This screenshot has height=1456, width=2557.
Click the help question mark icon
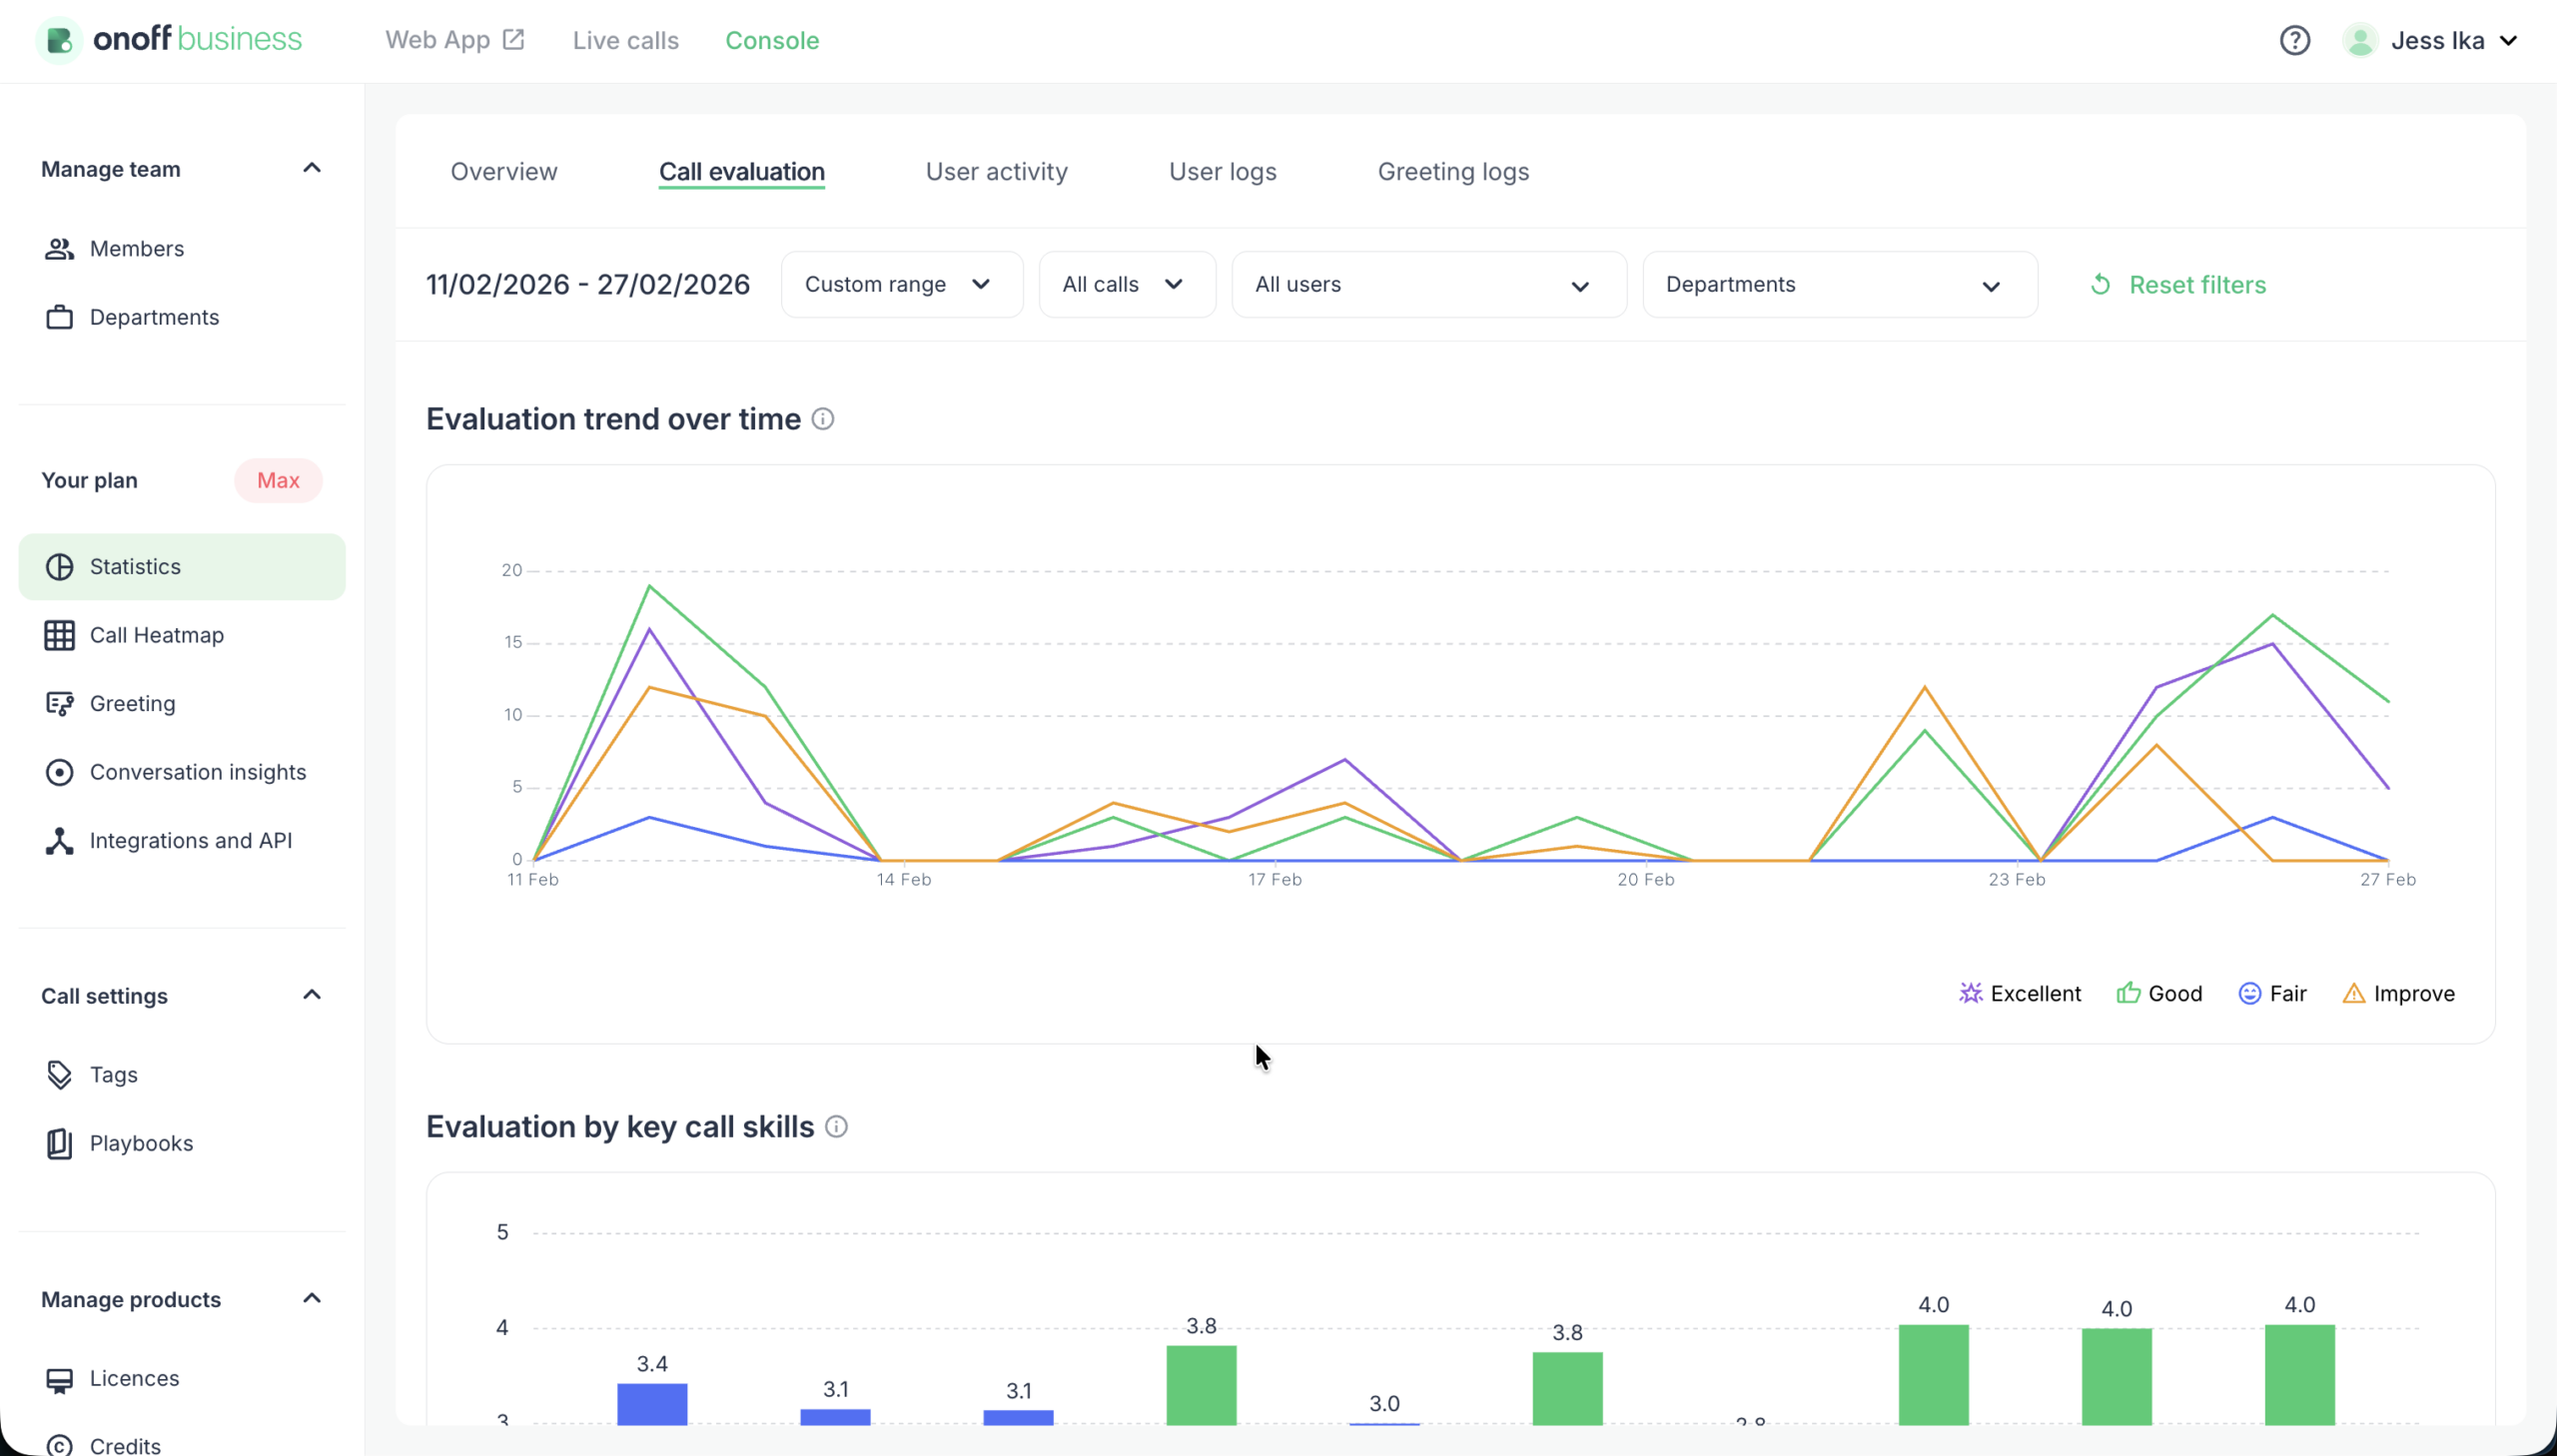point(2295,40)
